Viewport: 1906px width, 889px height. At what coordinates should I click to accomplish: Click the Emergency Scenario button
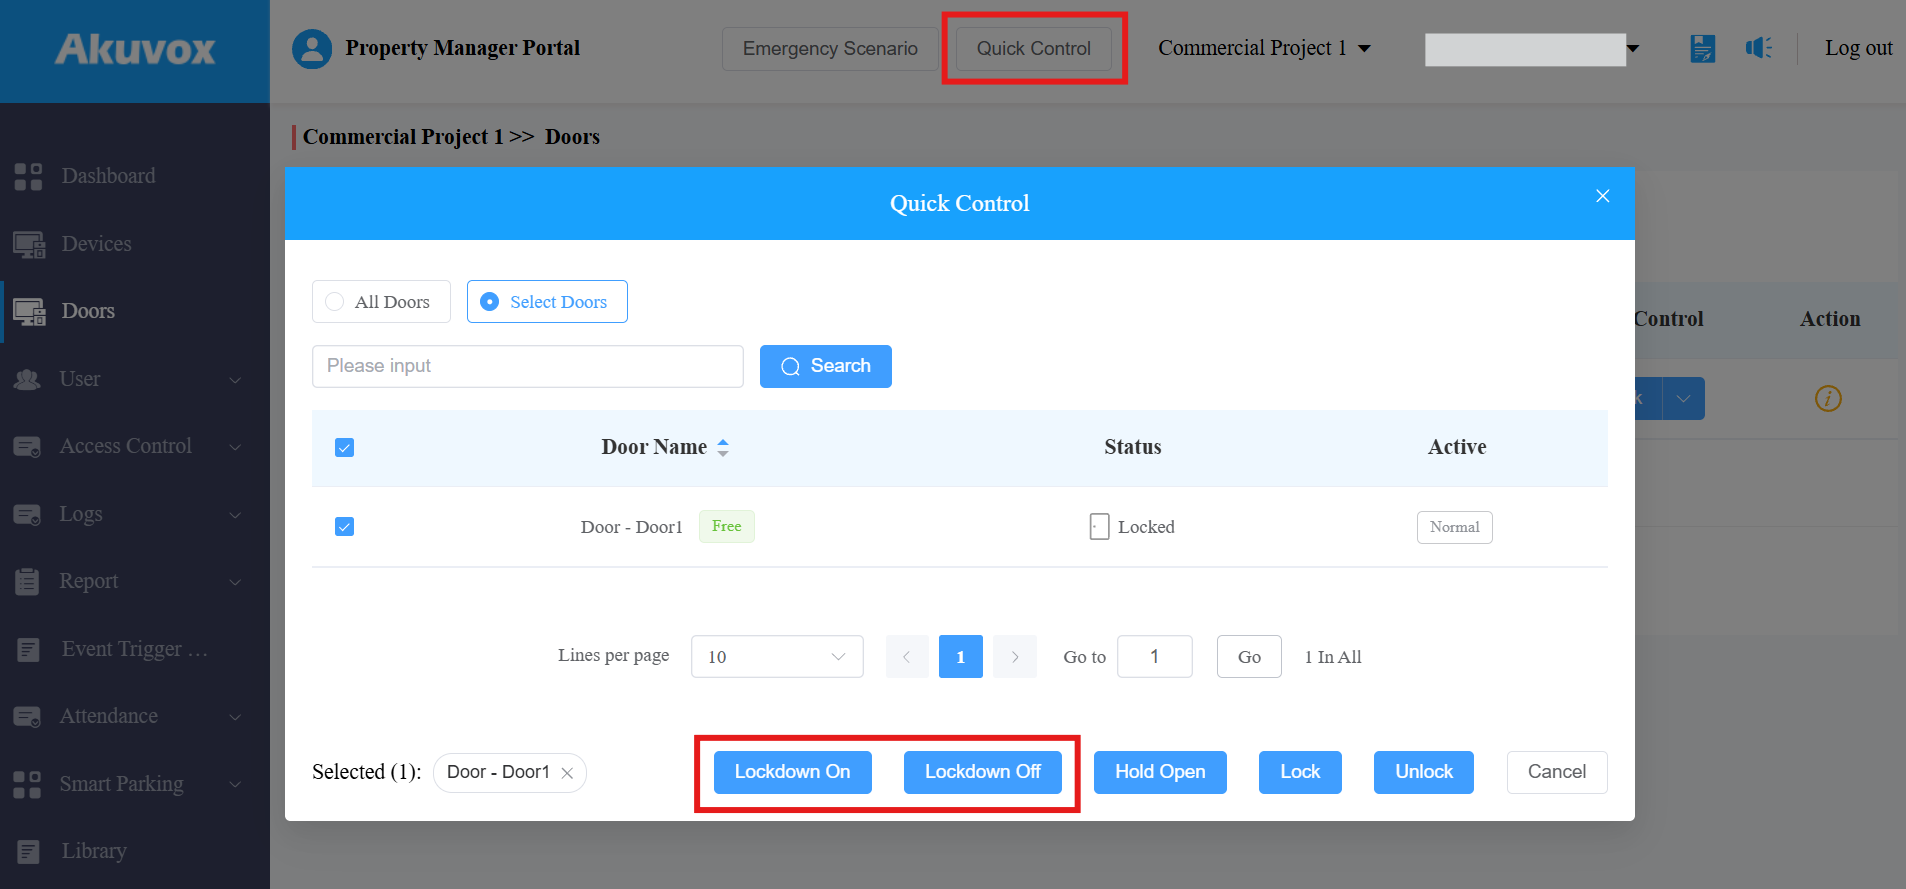[830, 49]
